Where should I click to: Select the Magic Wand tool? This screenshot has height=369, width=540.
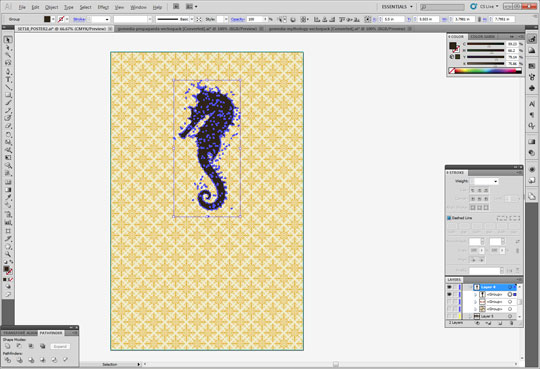click(8, 55)
